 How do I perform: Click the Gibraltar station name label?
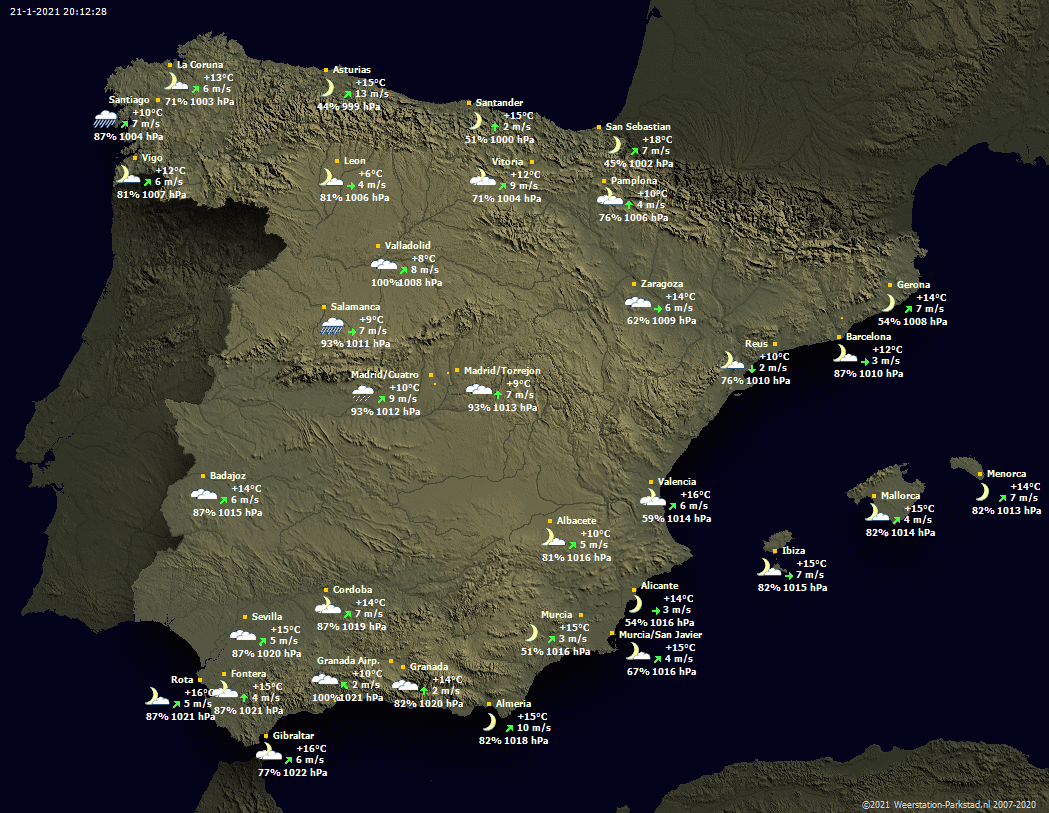[x=292, y=736]
